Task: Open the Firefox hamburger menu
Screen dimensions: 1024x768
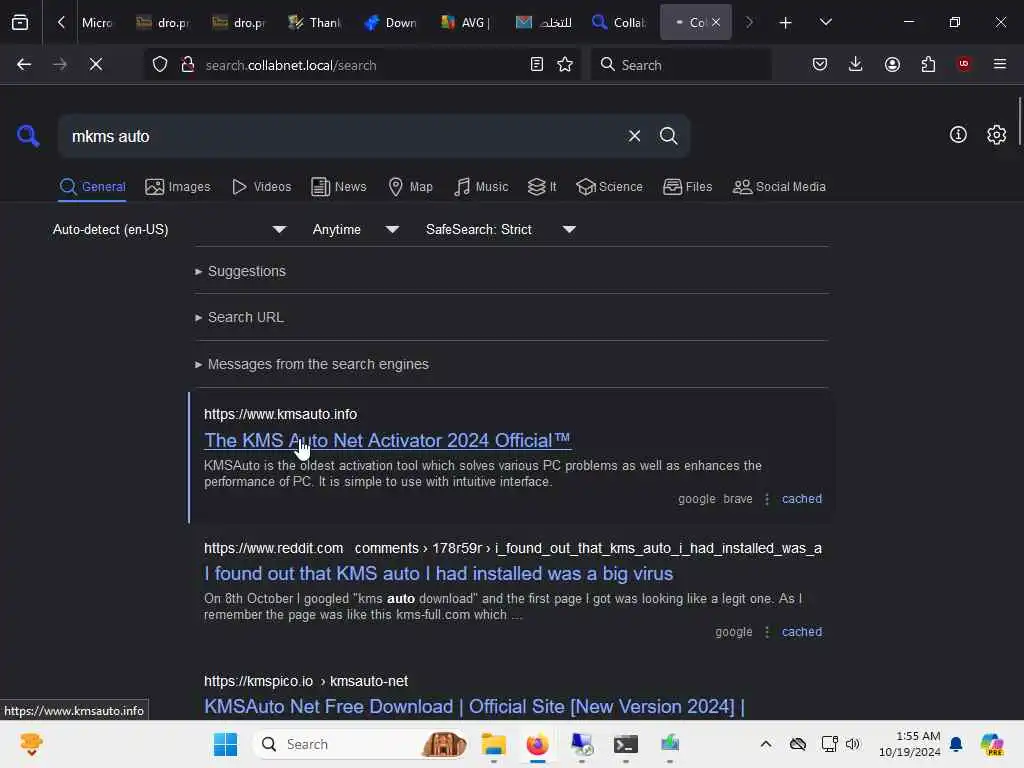Action: point(1000,64)
